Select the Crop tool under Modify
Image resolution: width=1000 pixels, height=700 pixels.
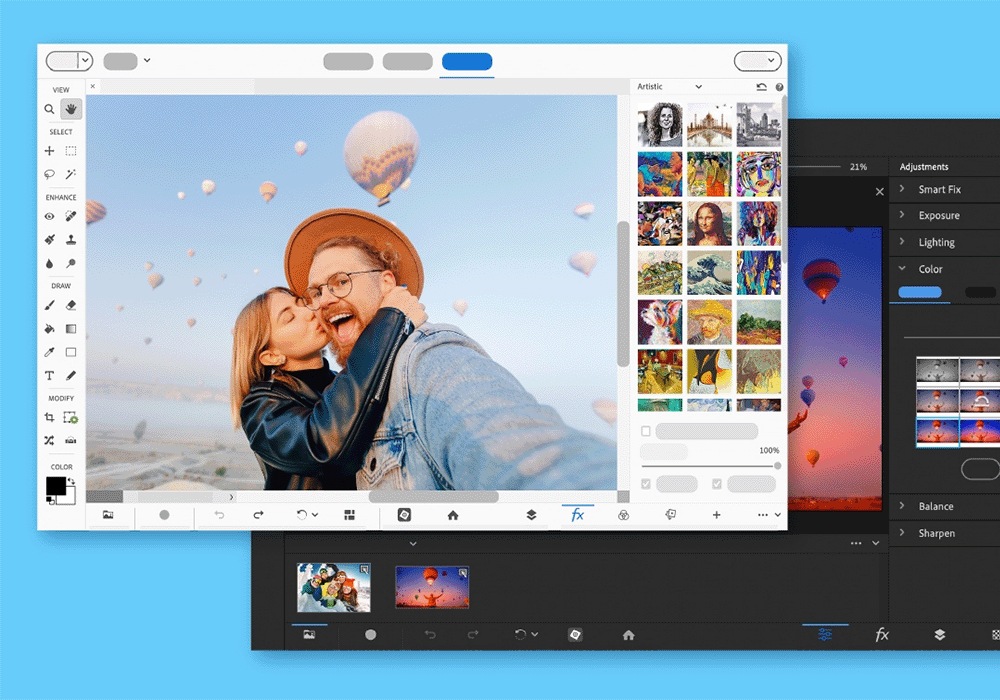pos(49,417)
